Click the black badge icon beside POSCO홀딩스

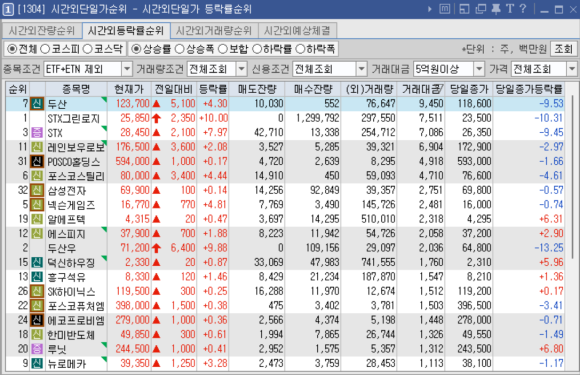tap(37, 161)
